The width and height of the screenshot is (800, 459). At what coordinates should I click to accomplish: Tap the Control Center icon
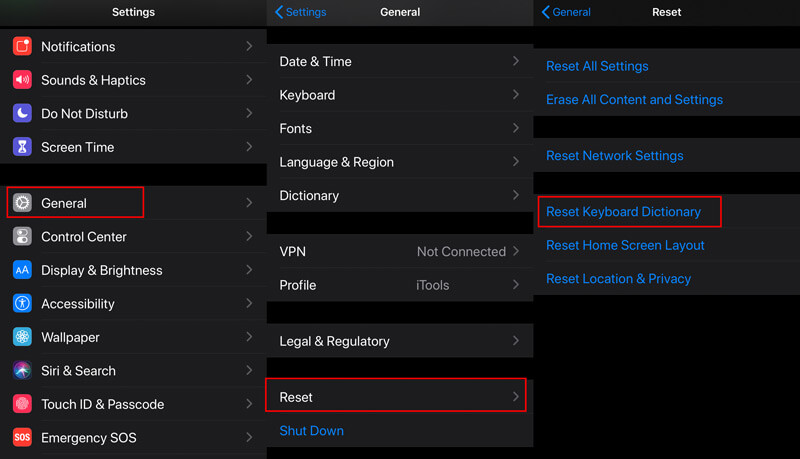[x=22, y=237]
